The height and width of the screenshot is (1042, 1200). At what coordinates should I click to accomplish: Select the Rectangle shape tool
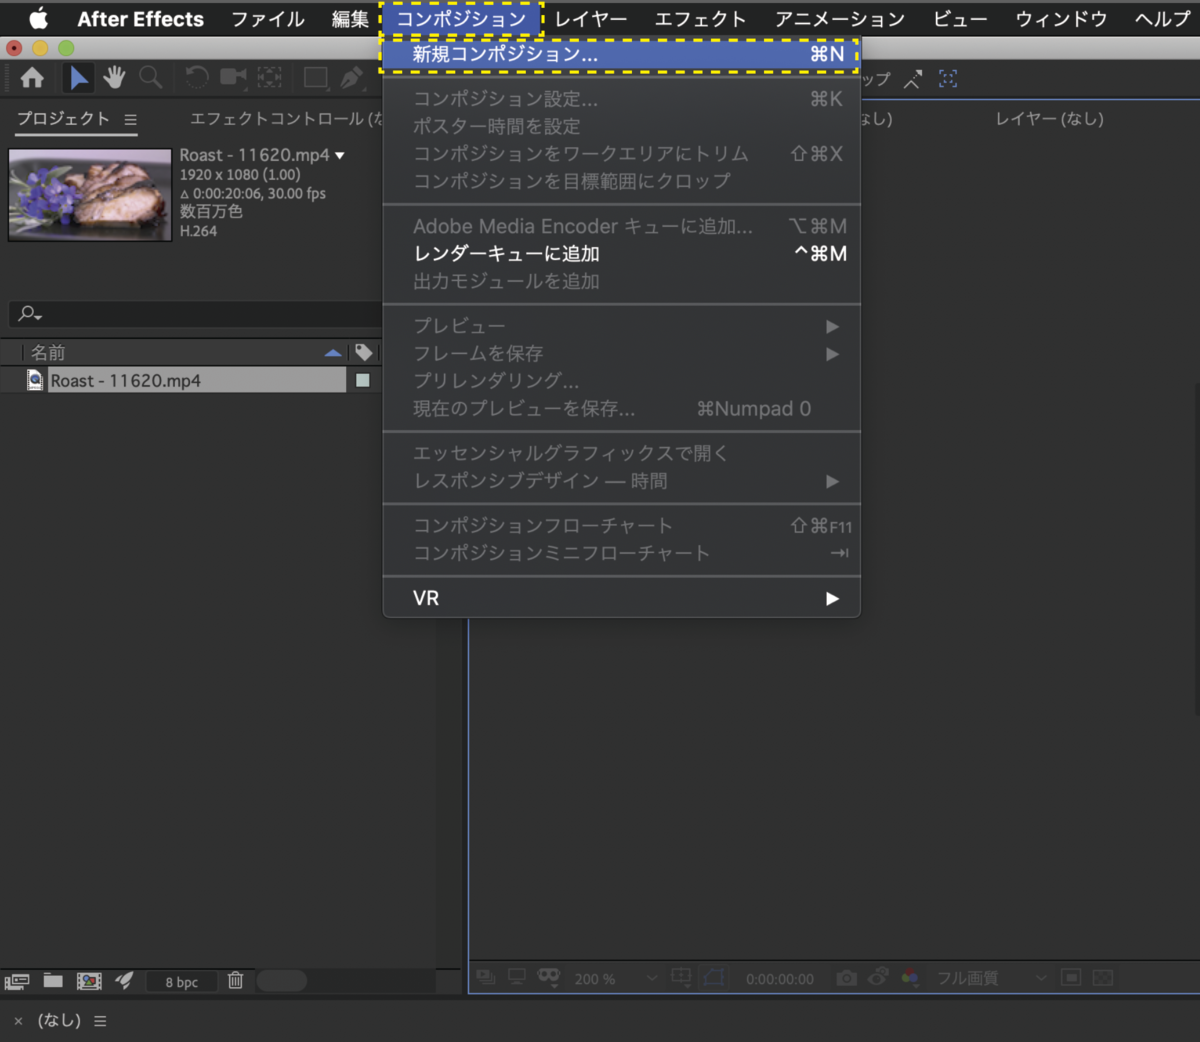pos(316,78)
